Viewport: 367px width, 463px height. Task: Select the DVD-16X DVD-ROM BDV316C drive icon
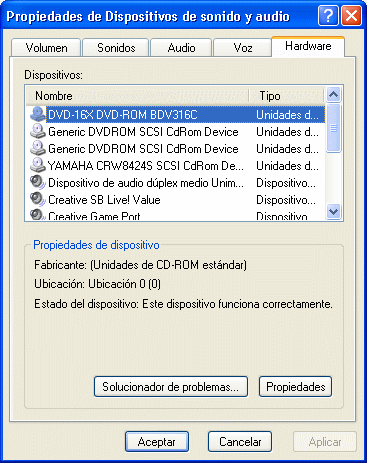click(x=38, y=115)
